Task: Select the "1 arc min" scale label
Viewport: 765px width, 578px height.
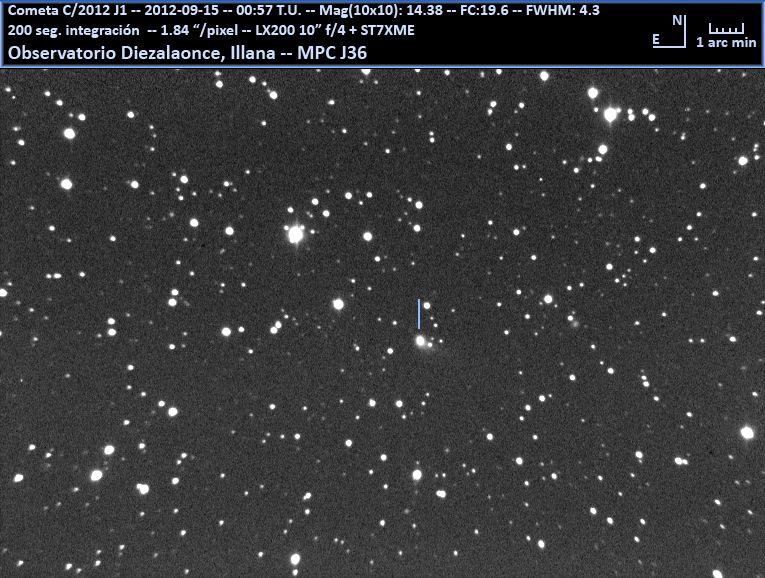Action: tap(726, 42)
